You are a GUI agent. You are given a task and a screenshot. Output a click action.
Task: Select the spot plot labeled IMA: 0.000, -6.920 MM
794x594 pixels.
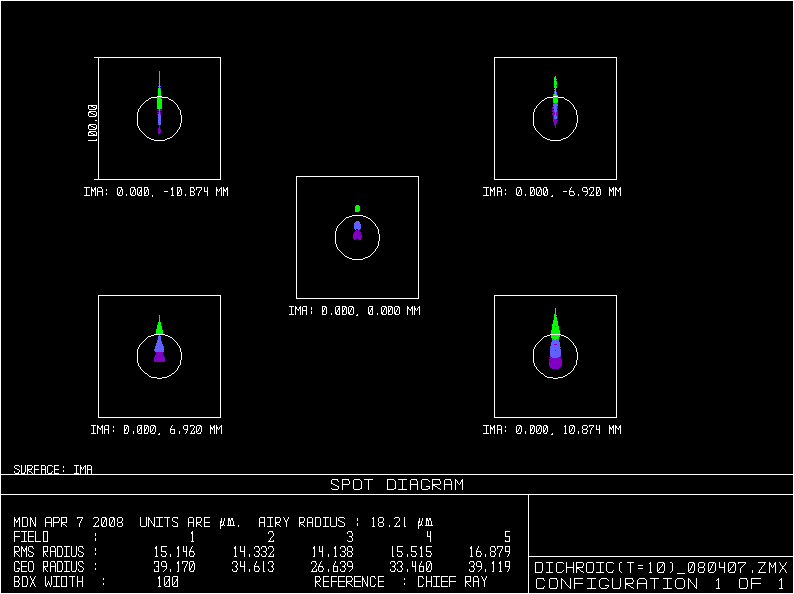pos(555,118)
